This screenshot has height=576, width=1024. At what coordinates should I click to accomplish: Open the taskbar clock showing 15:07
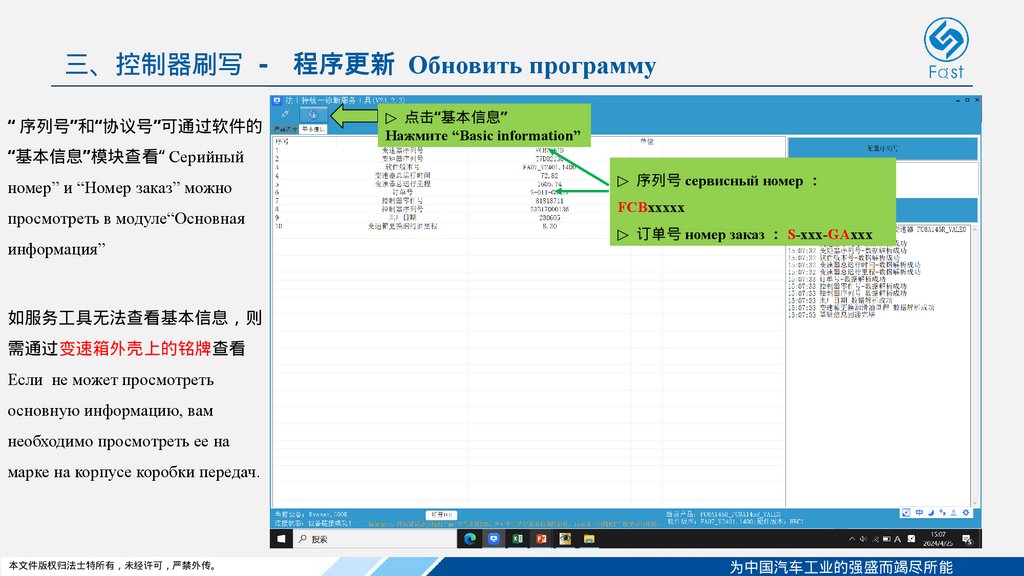tap(938, 539)
